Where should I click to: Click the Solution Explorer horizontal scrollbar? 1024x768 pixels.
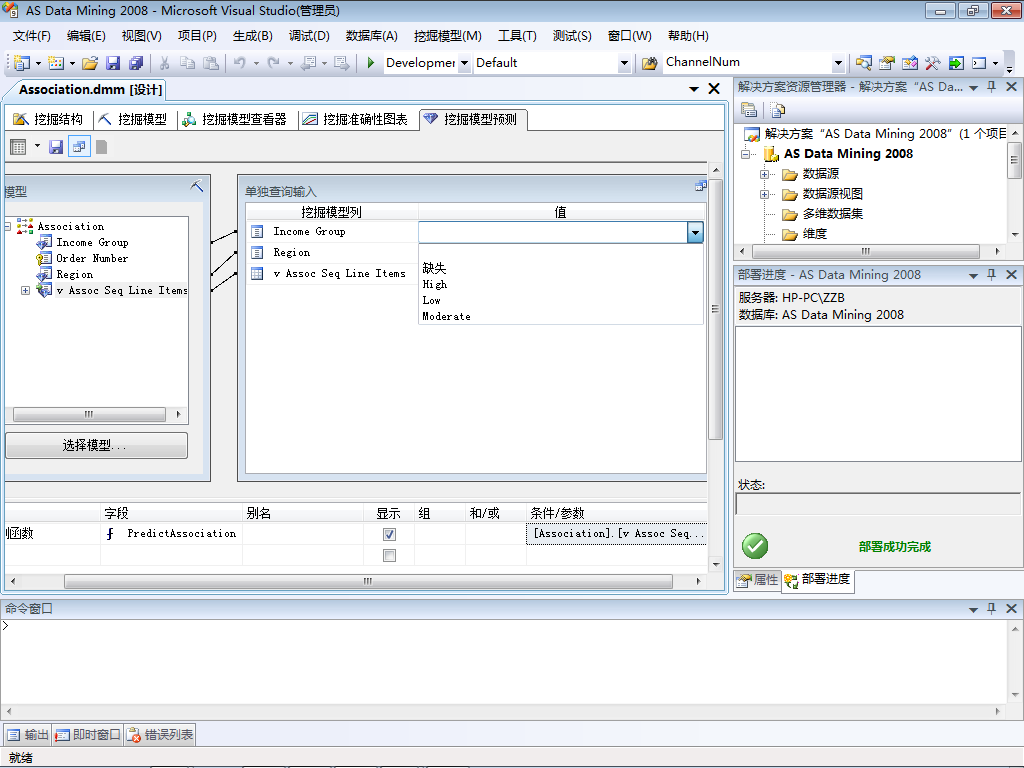[865, 251]
